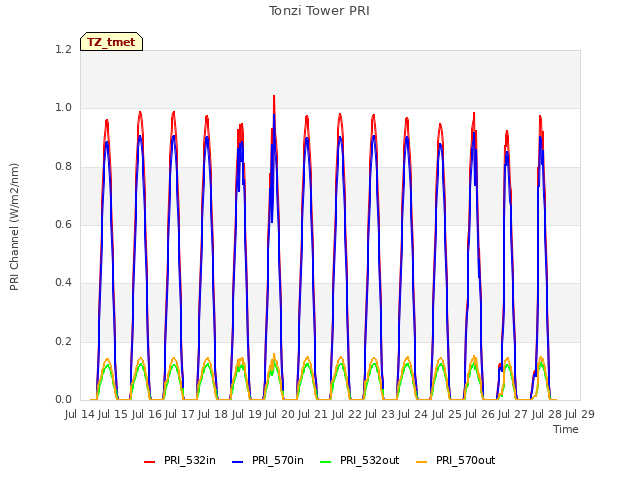
Task: Click the Jul 22 x-axis label
Action: 347,414
